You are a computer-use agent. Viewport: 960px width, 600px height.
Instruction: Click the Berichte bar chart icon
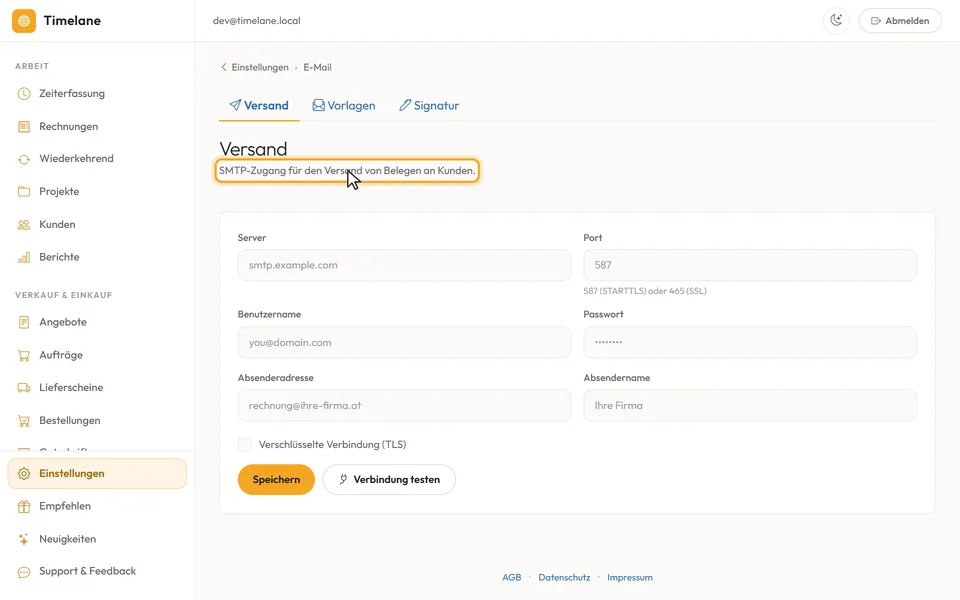click(24, 257)
